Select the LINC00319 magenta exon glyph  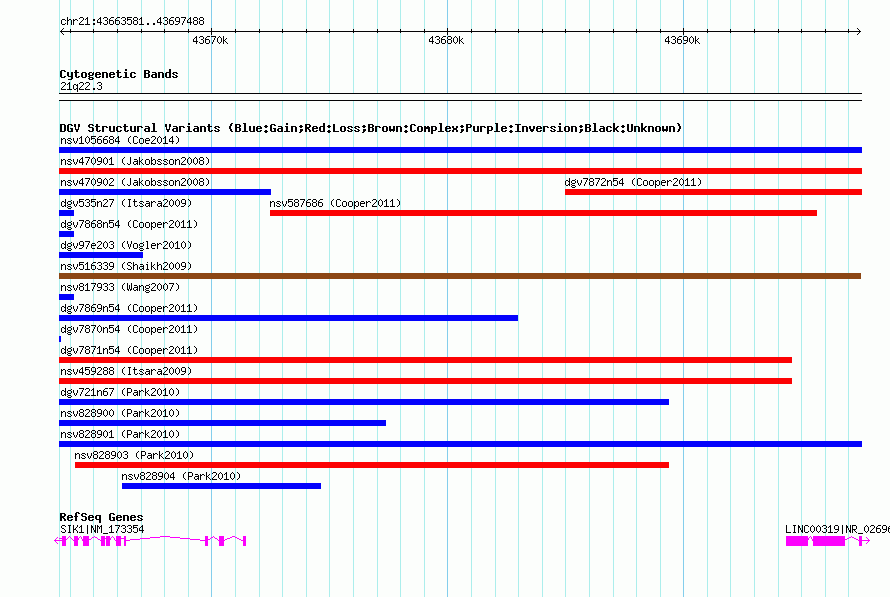[828, 541]
